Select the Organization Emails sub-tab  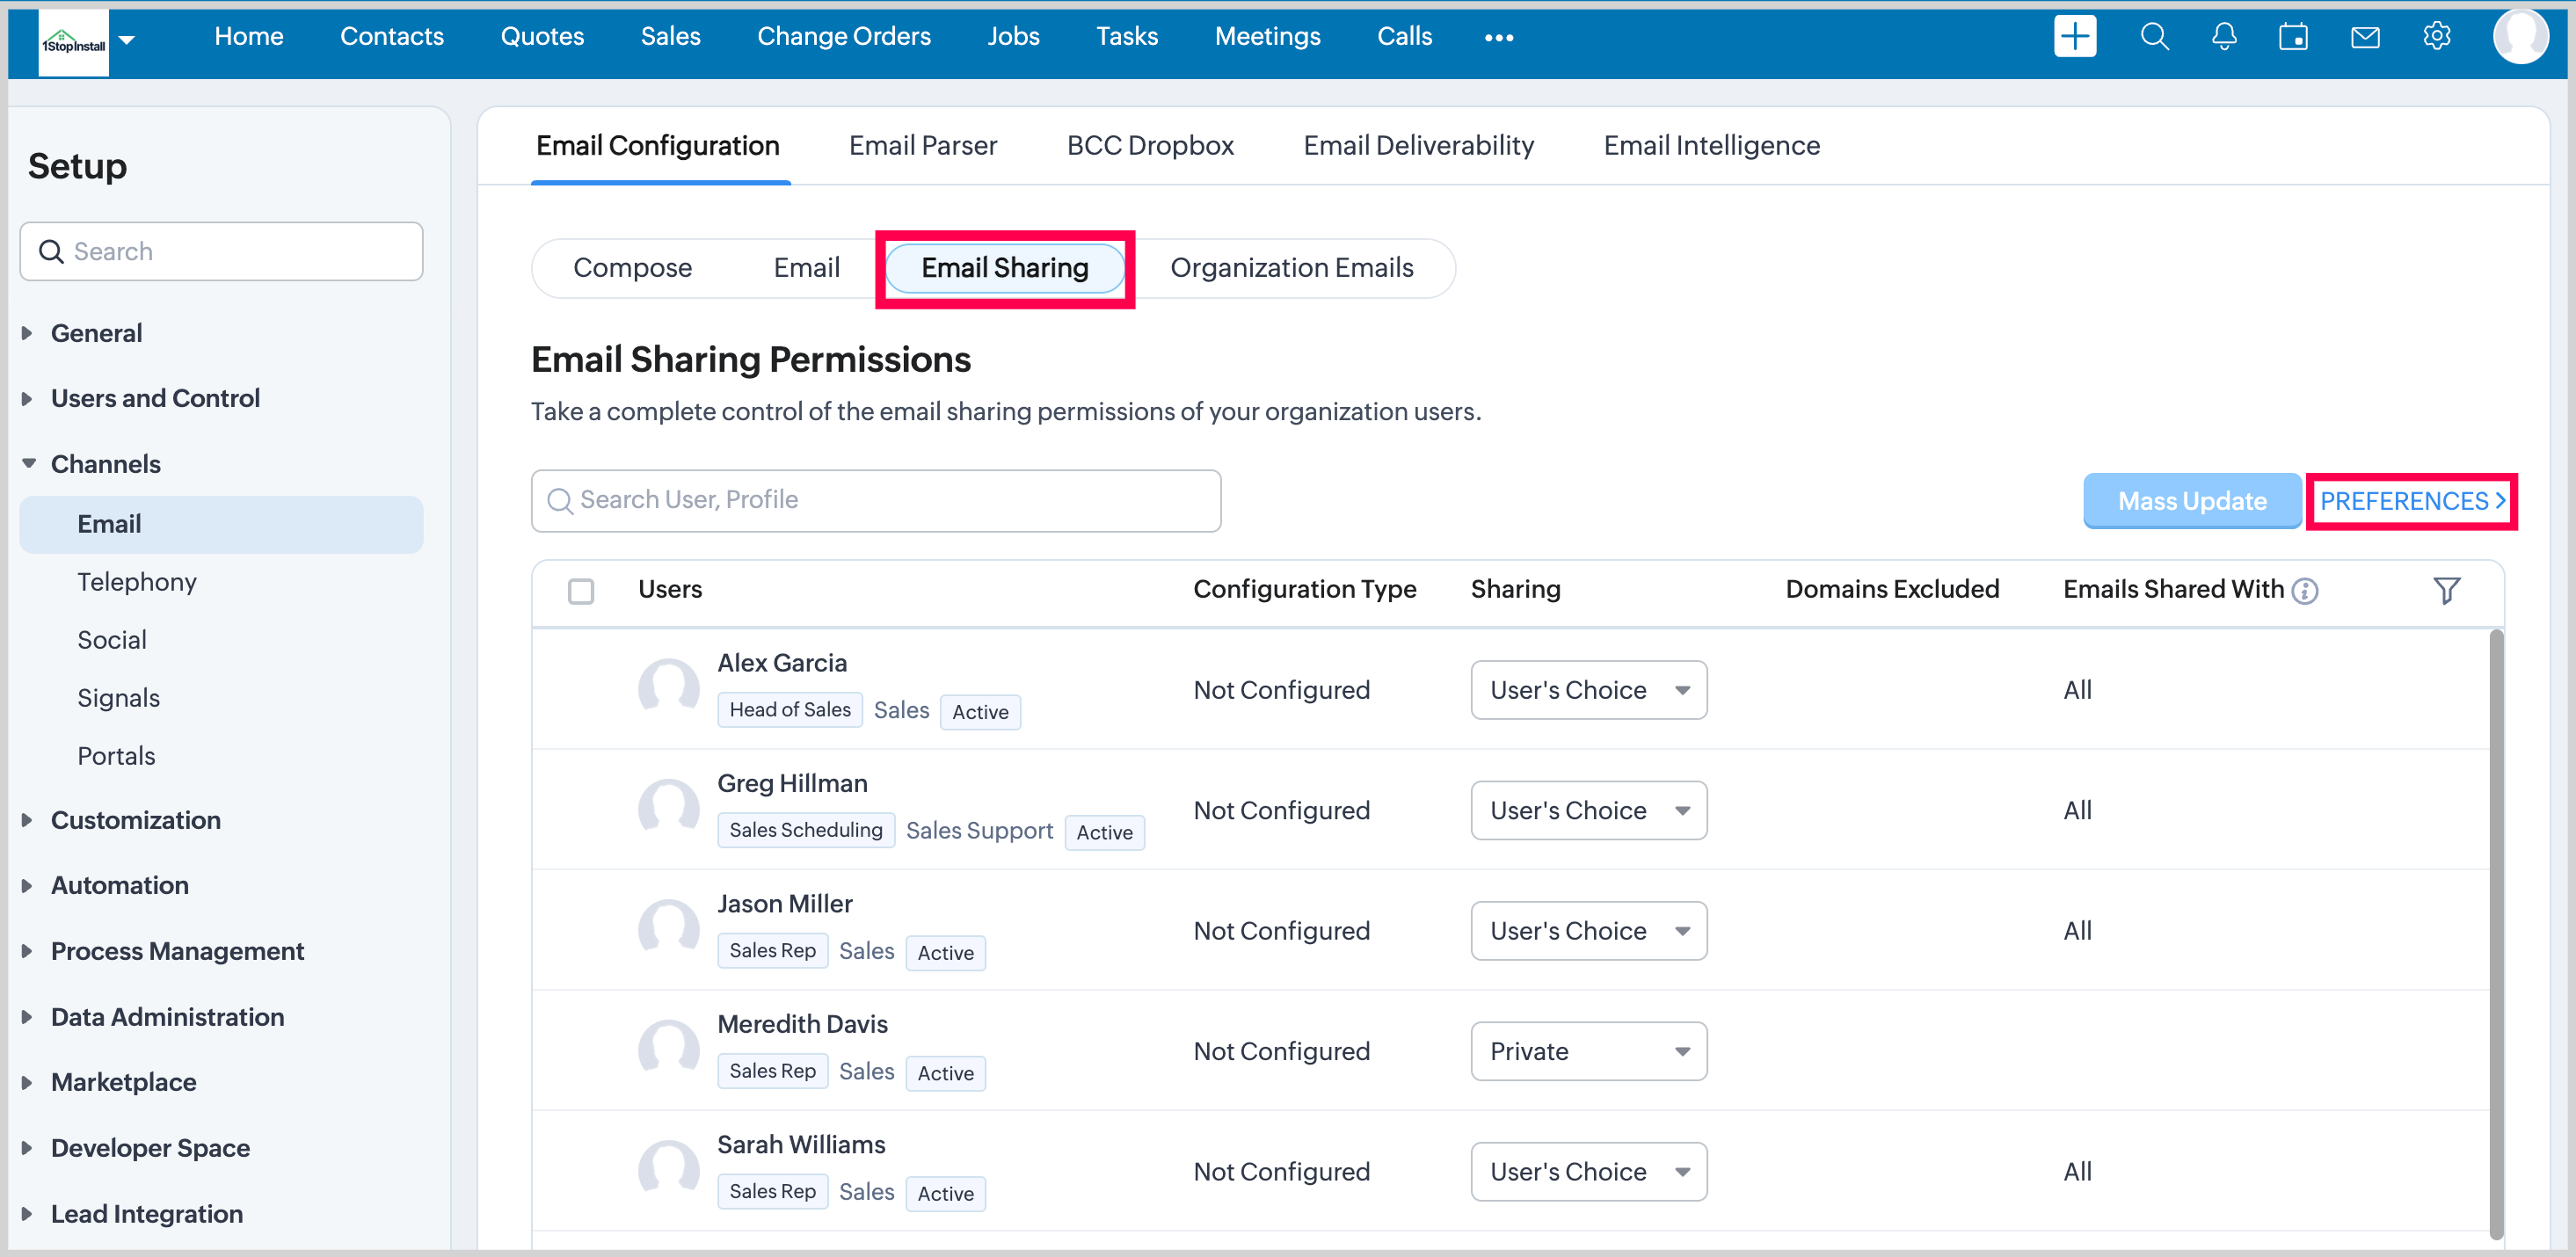point(1291,268)
